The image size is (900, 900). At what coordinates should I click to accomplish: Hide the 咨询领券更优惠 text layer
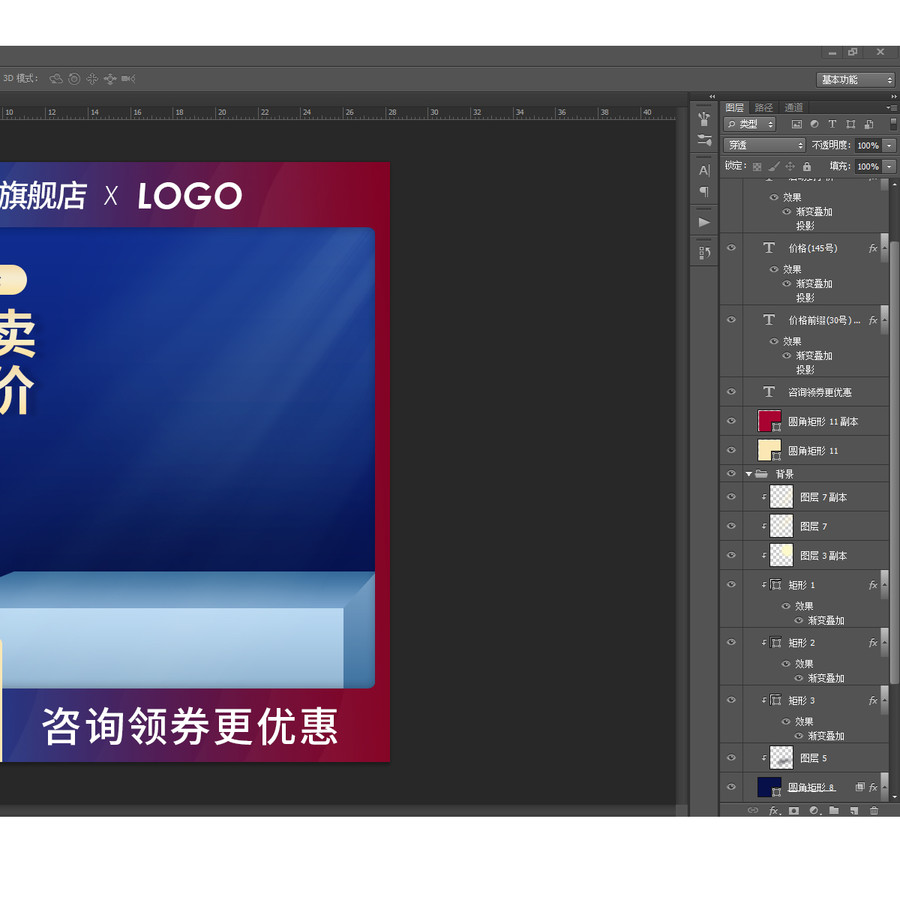point(731,392)
